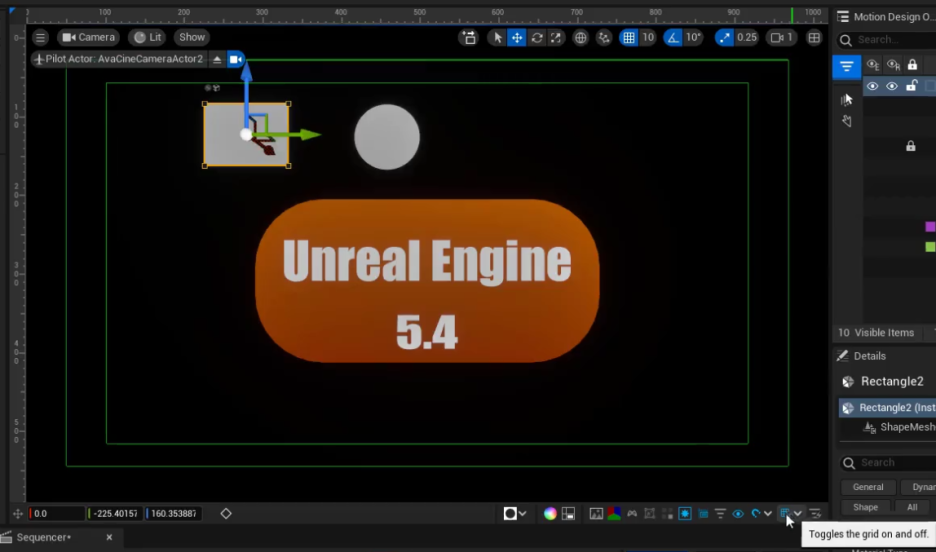The image size is (936, 552).
Task: Click the blue calendar-style icon
Action: tap(703, 513)
